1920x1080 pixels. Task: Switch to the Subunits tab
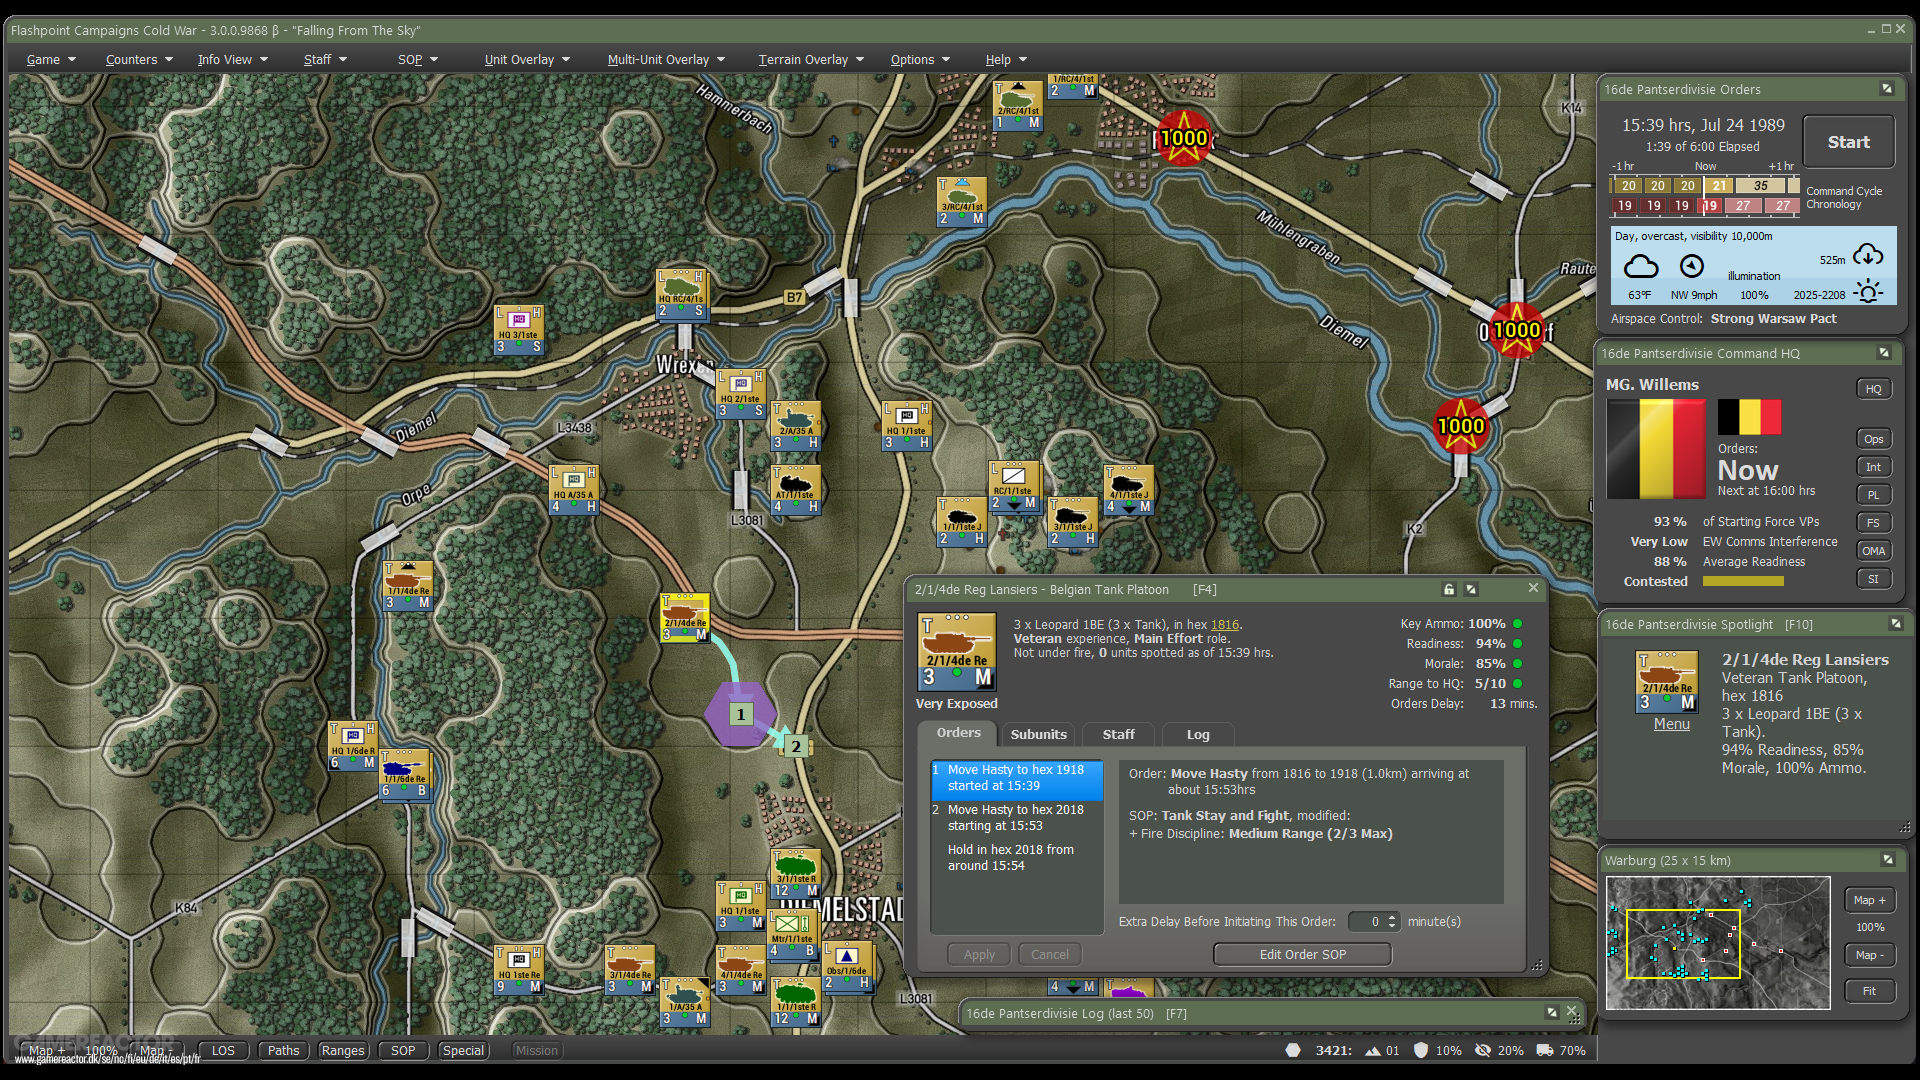1038,734
